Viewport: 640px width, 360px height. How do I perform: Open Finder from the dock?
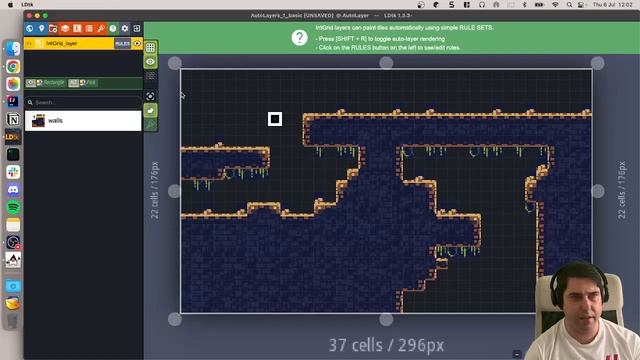pyautogui.click(x=13, y=49)
